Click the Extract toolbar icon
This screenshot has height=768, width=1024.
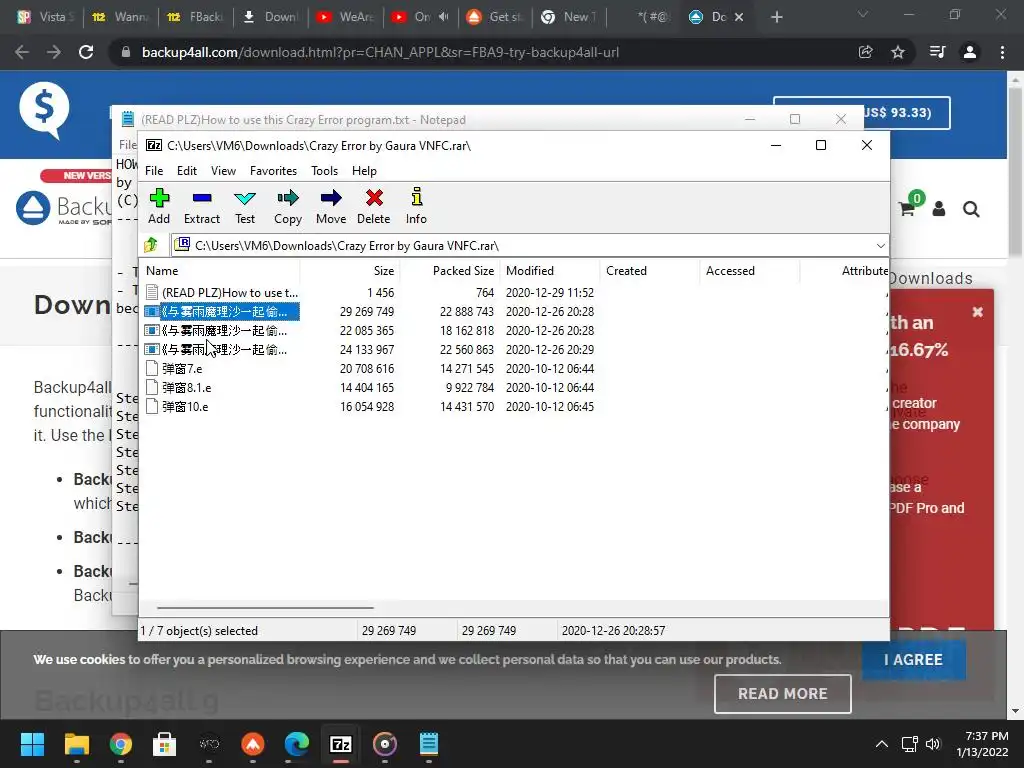pos(202,206)
